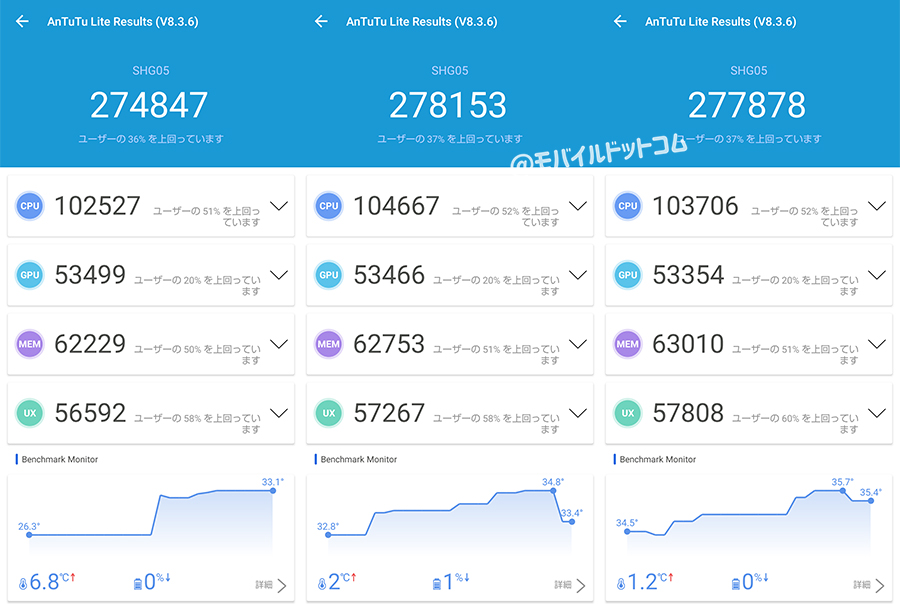Tap the GPU icon beside 53354
Viewport: 900px width, 604px height.
[627, 274]
